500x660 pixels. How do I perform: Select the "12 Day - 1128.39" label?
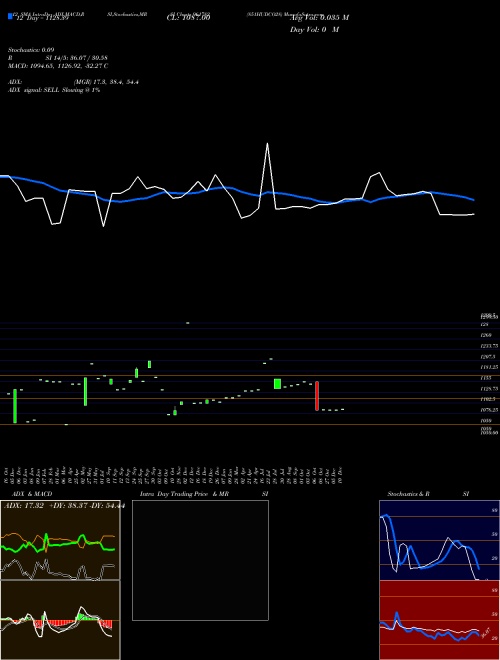(x=42, y=18)
